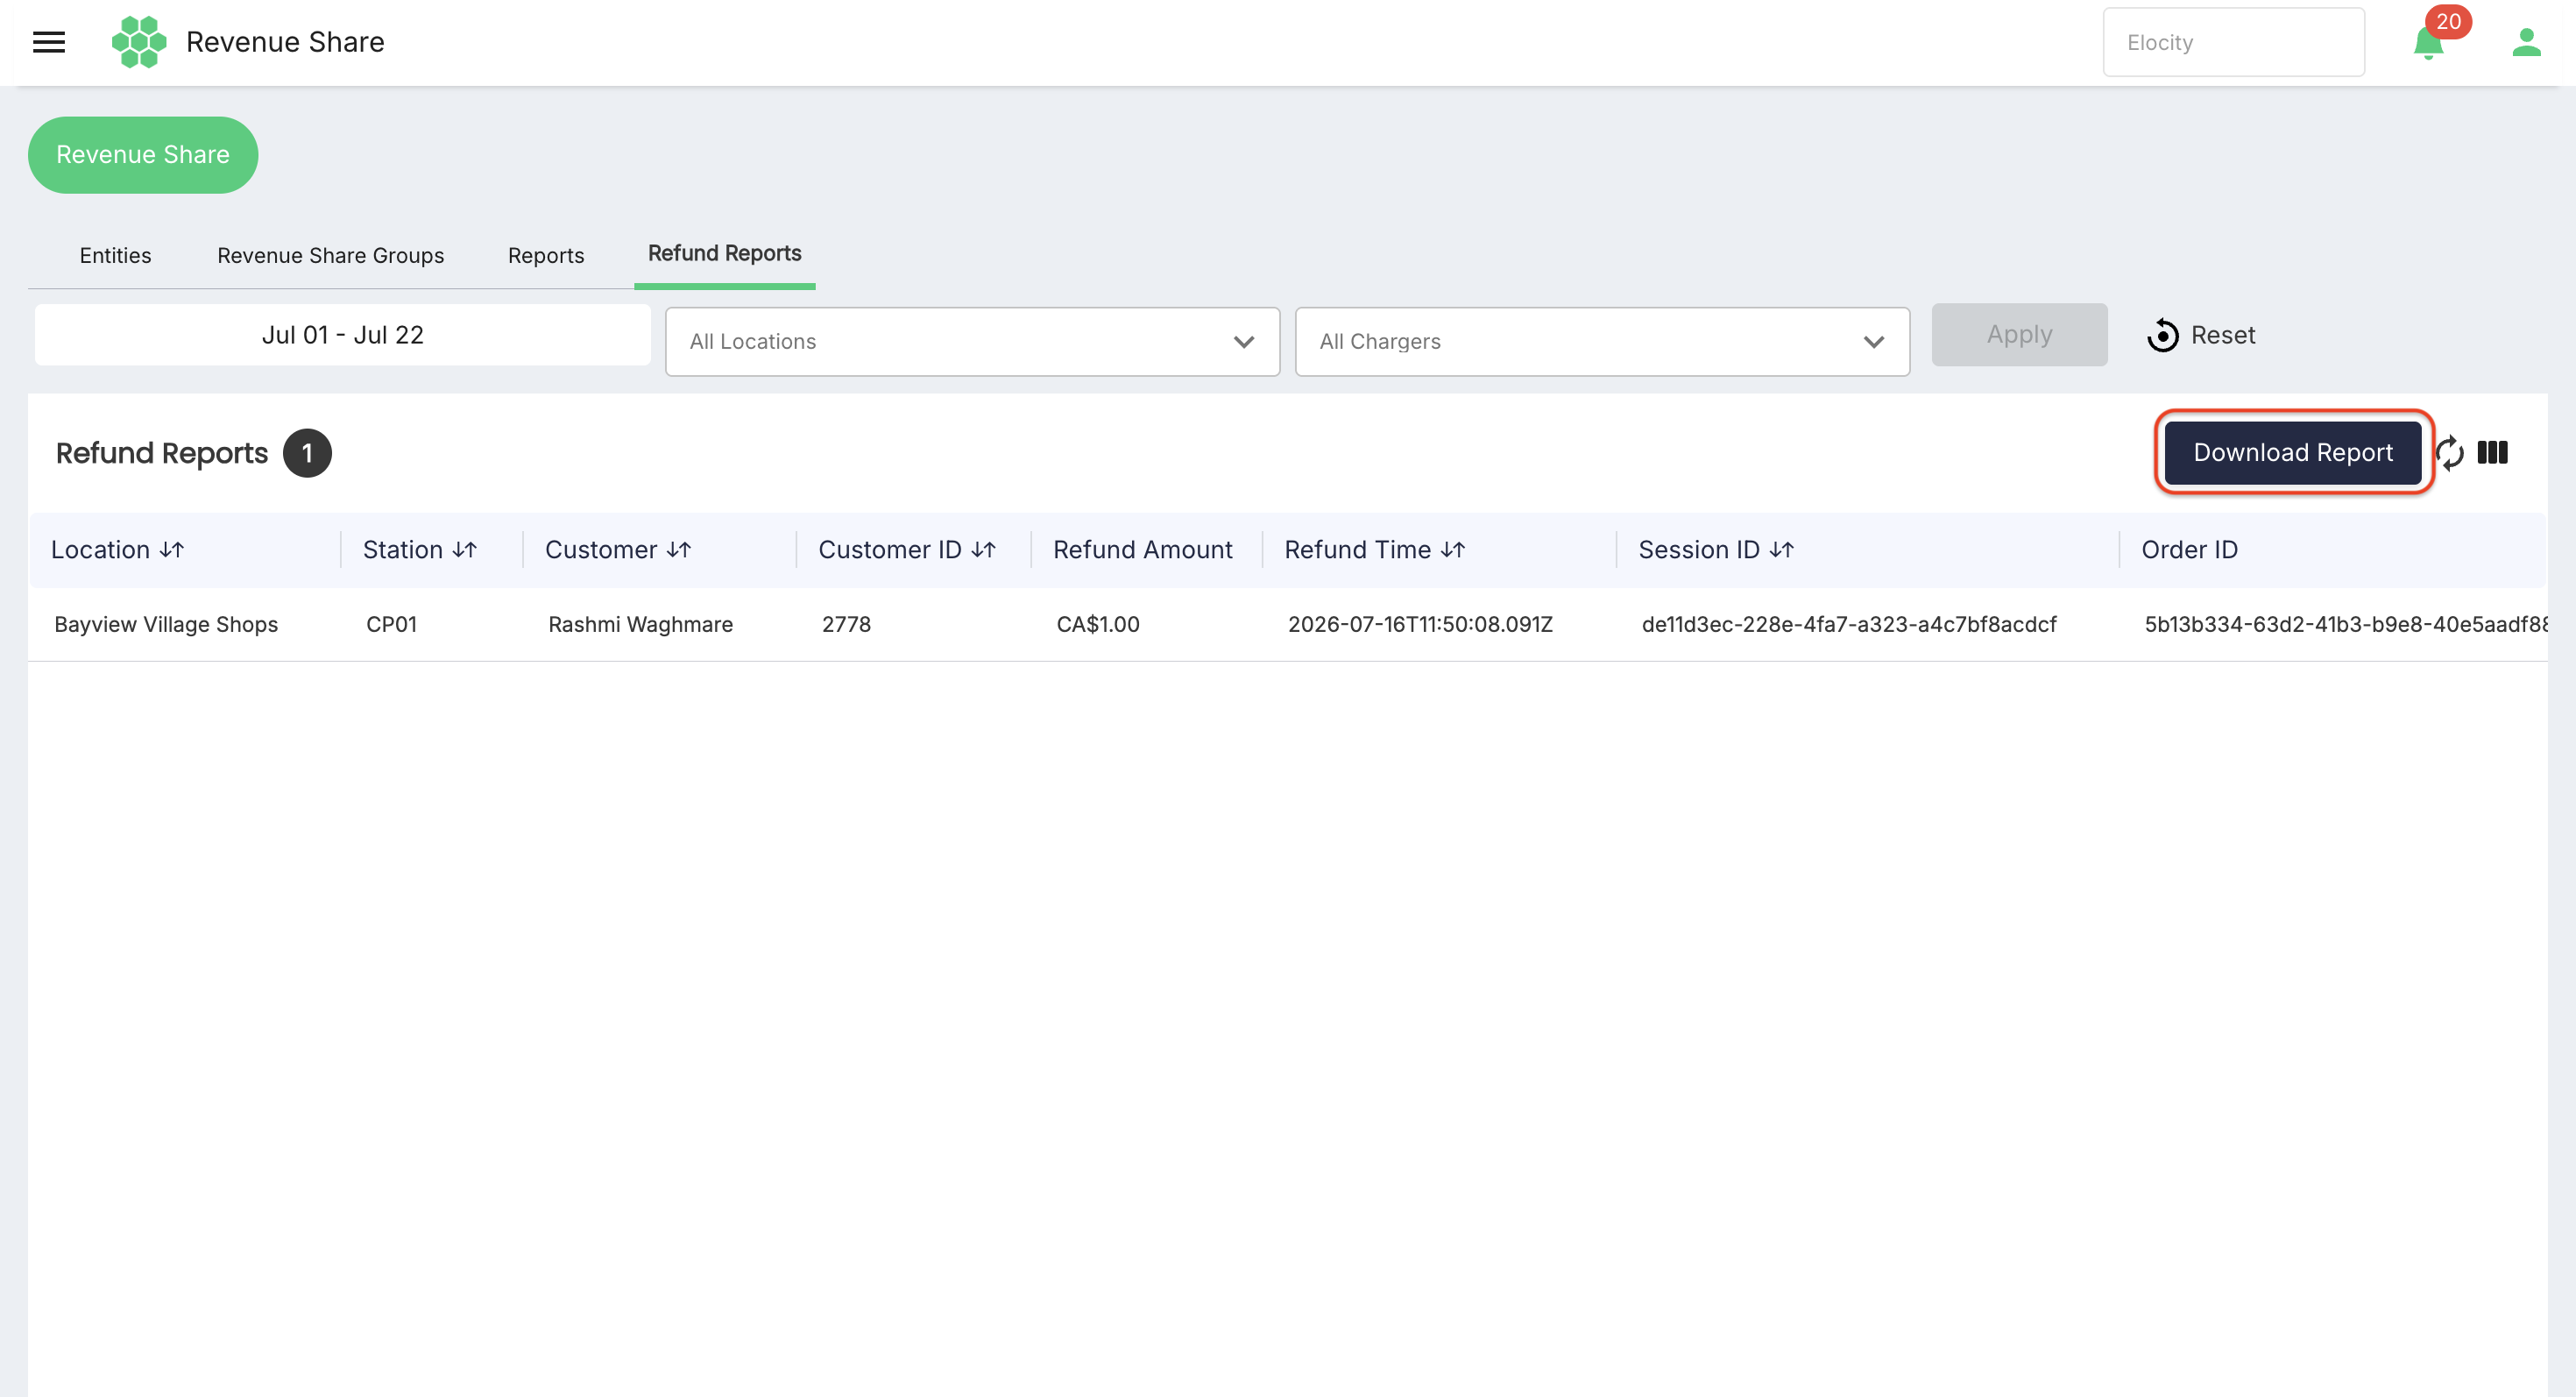Screen dimensions: 2576x1397
Task: Click the refresh table icon
Action: pyautogui.click(x=2449, y=453)
